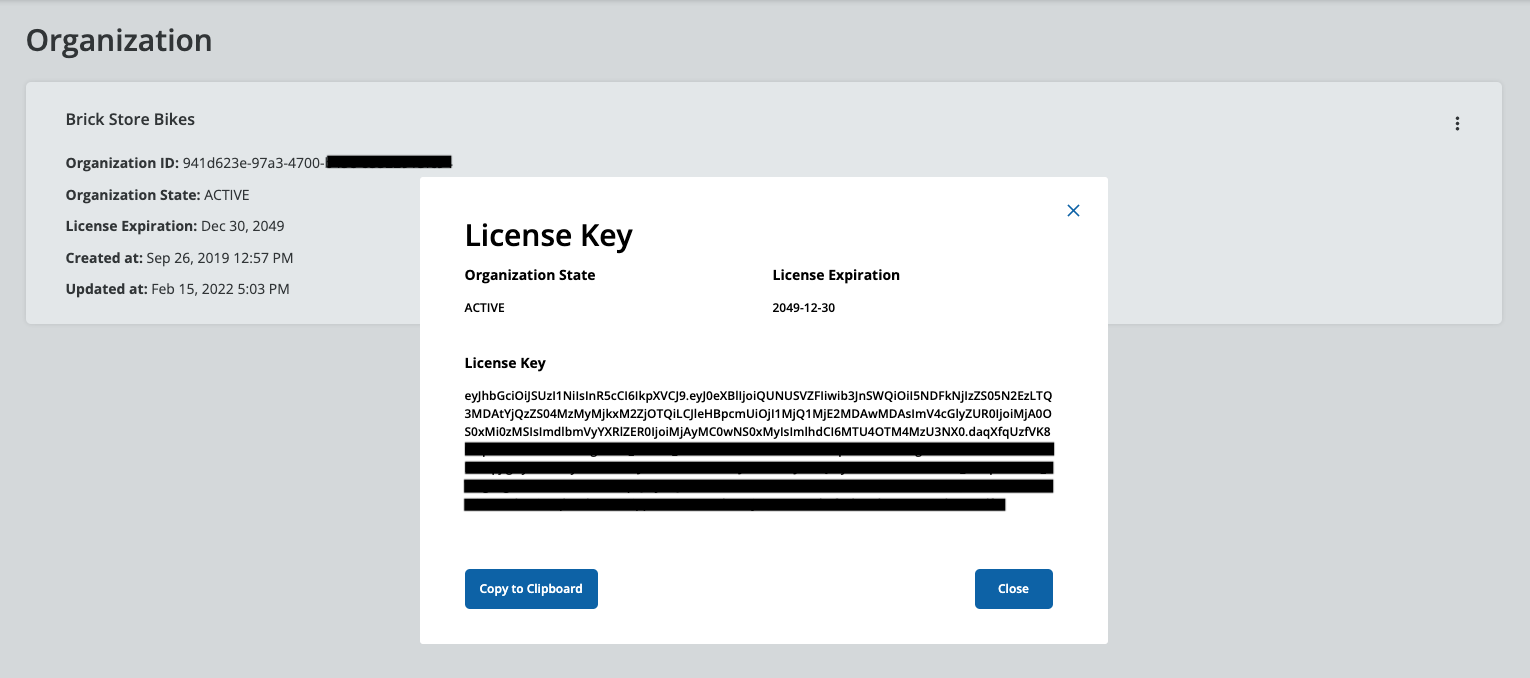
Task: Select the visible license key string text
Action: [x=758, y=413]
